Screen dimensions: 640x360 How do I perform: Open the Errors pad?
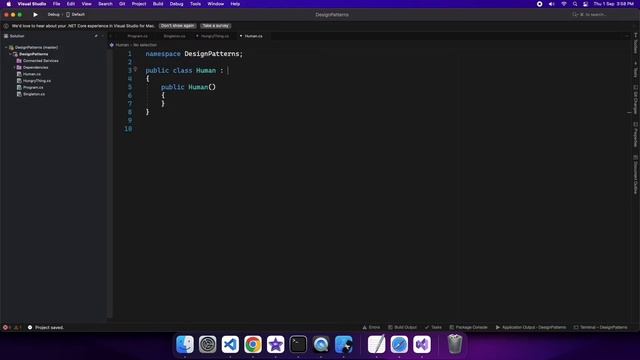pos(371,327)
